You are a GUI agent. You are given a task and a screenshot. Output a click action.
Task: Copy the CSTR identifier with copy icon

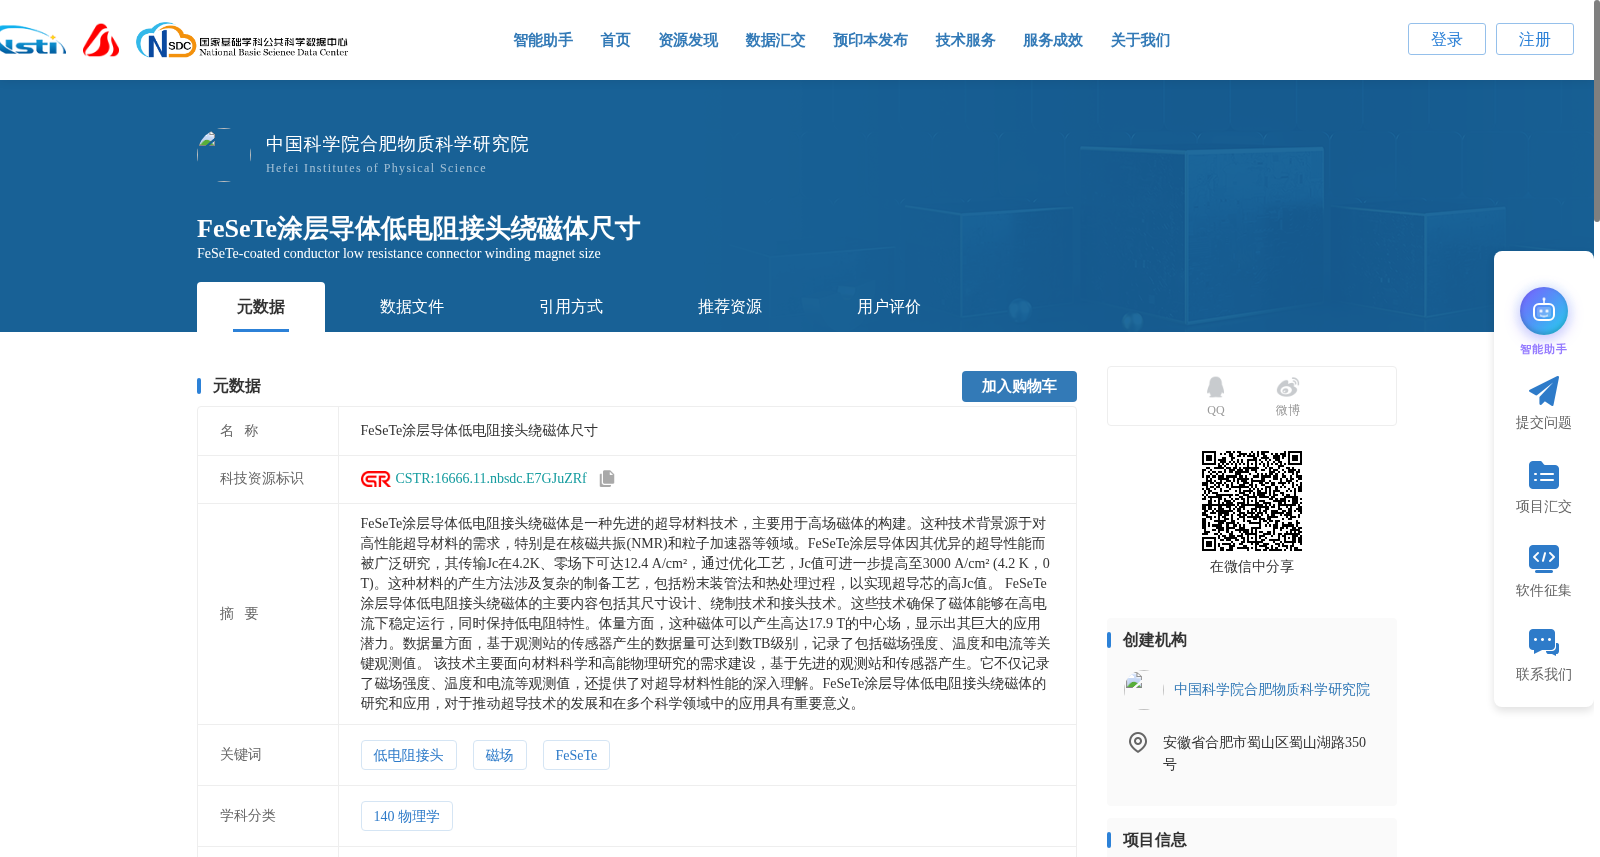[x=606, y=479]
